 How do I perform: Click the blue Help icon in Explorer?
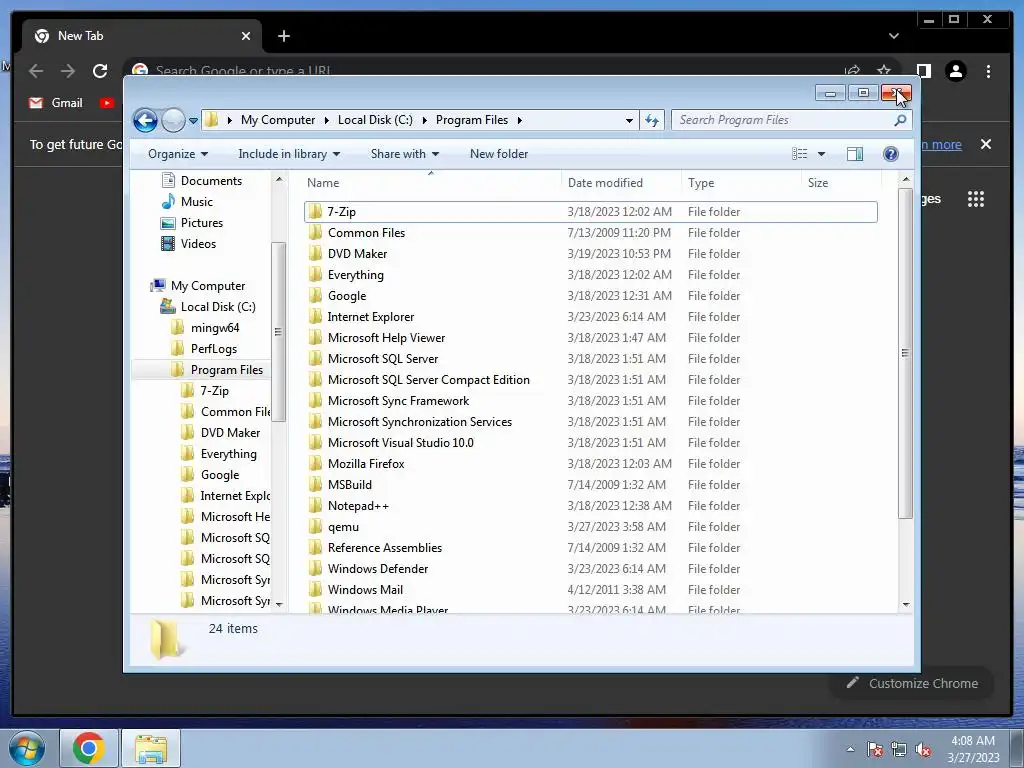[891, 154]
